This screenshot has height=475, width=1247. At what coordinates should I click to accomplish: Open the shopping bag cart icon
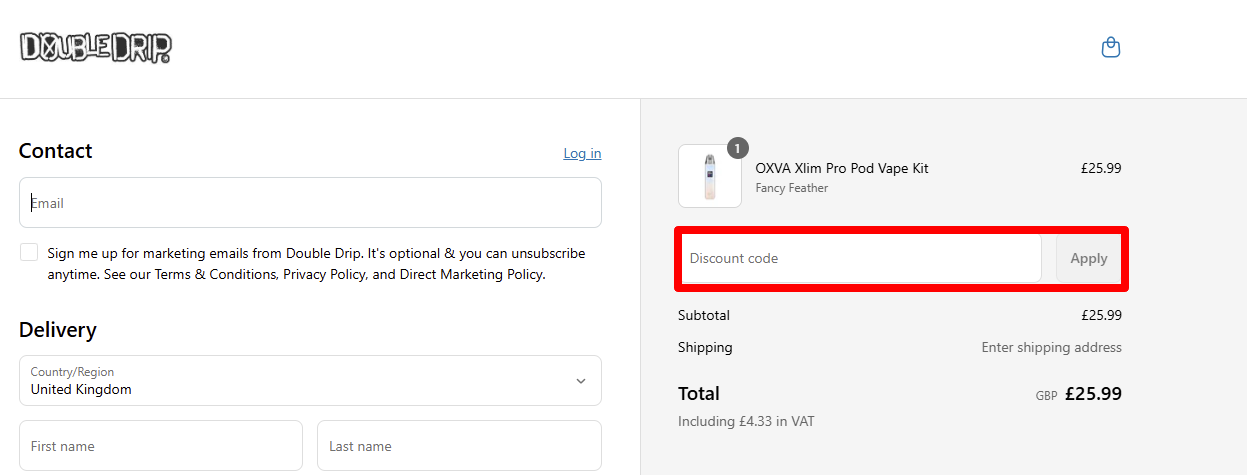[1110, 48]
